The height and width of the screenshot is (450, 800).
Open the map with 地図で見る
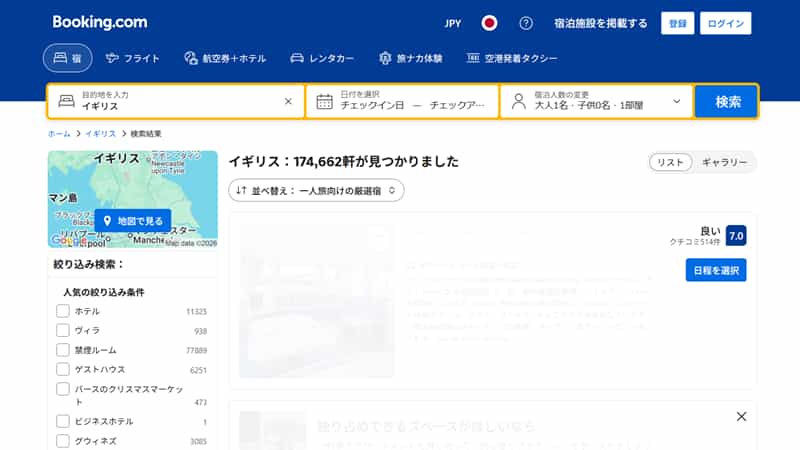[x=133, y=220]
